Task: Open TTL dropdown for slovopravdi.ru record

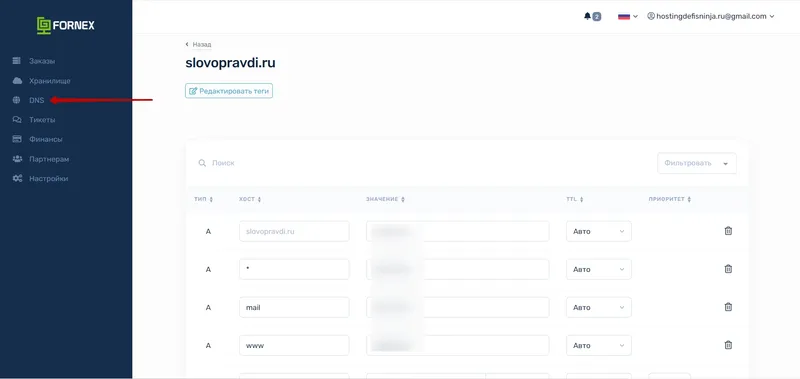Action: tap(598, 231)
